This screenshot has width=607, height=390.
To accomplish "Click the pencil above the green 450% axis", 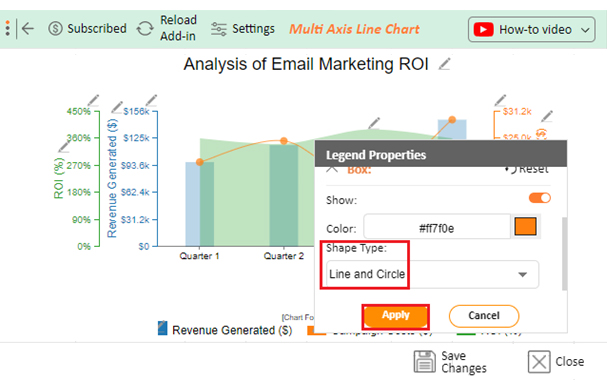I will pyautogui.click(x=93, y=100).
